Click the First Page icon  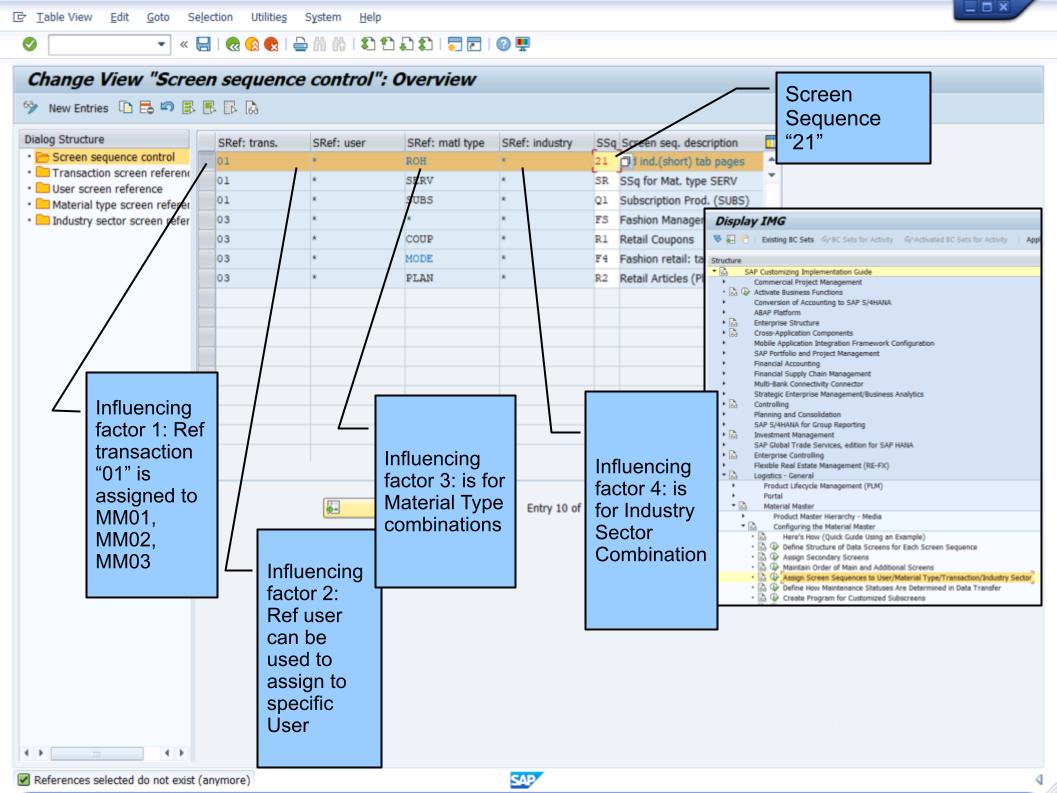(x=368, y=45)
